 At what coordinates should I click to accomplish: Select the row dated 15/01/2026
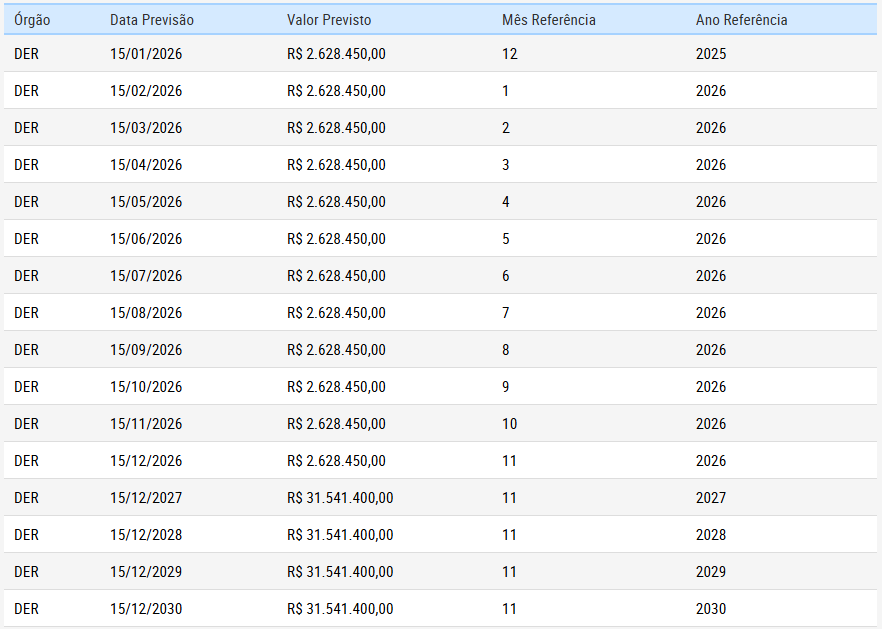click(x=146, y=54)
